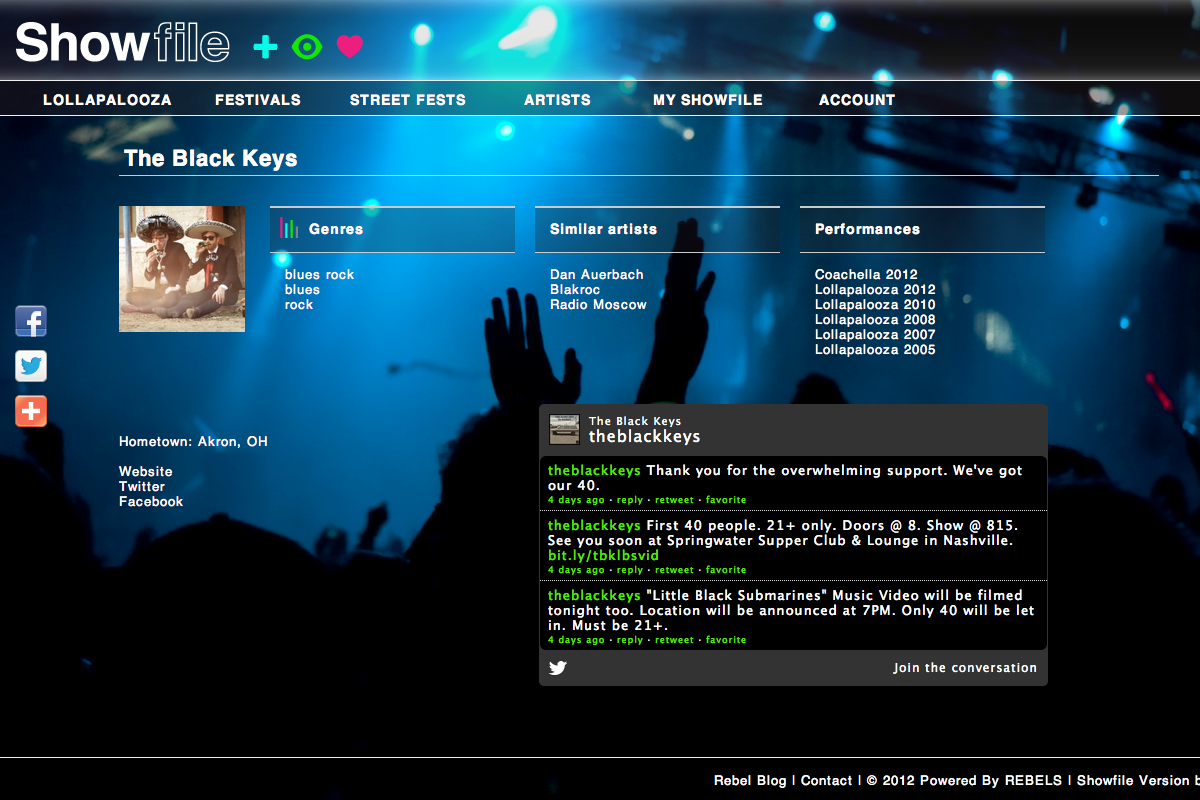This screenshot has width=1200, height=800.
Task: Share on Twitter via sidebar icon
Action: coord(31,366)
